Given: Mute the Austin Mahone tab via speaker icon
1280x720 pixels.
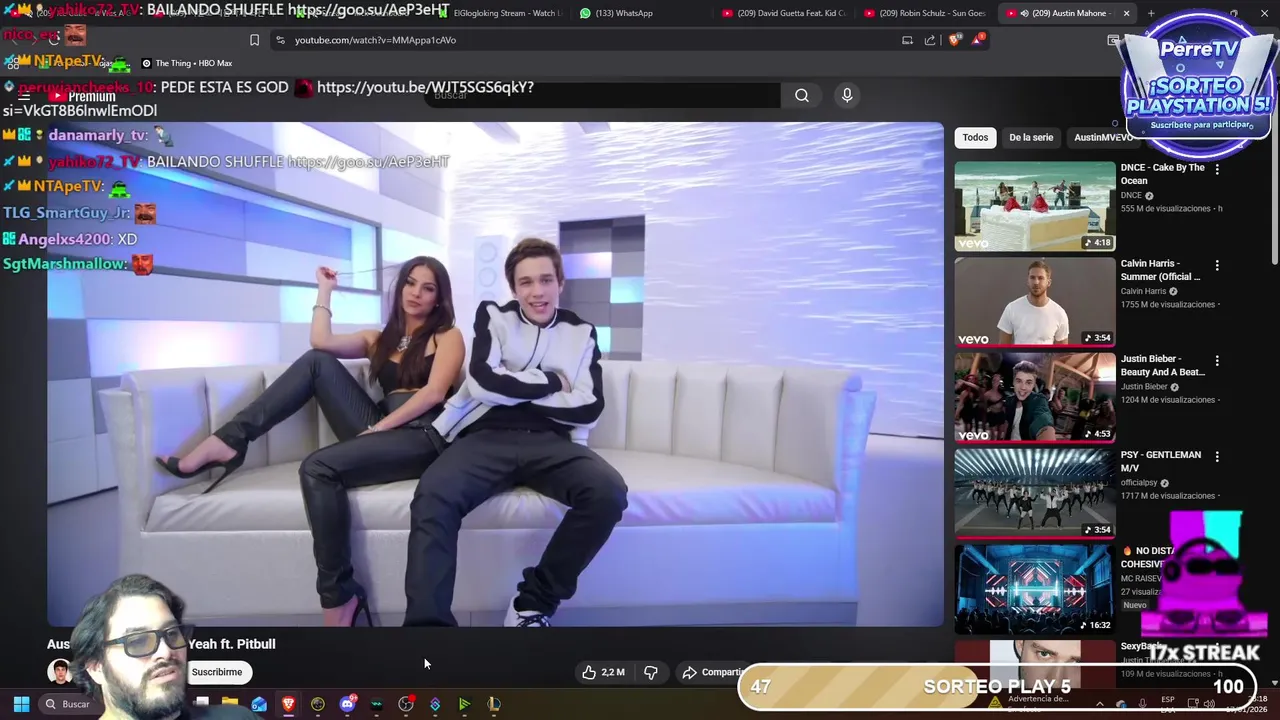Looking at the screenshot, I should [x=1025, y=13].
